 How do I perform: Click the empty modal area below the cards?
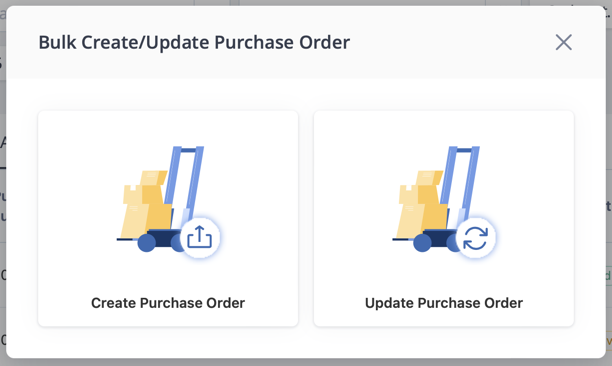pos(306,343)
